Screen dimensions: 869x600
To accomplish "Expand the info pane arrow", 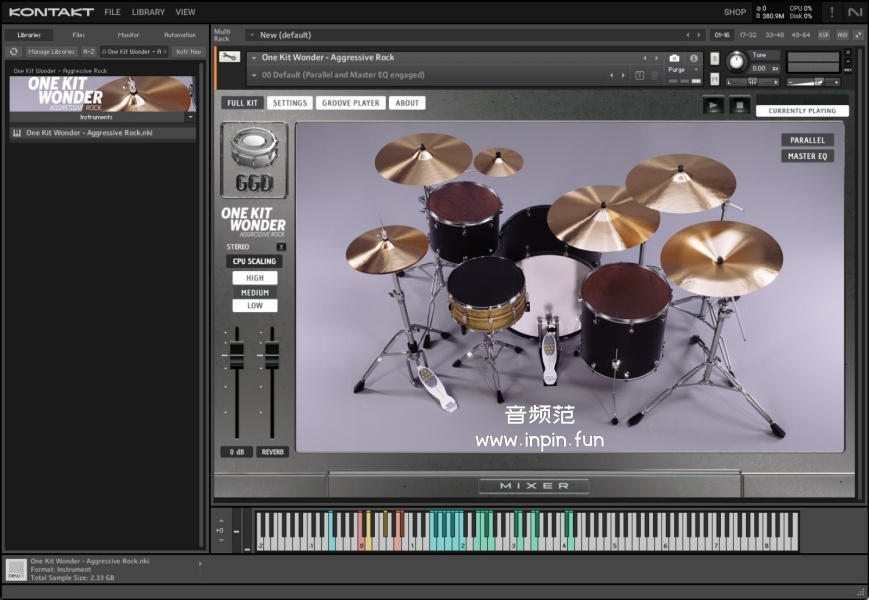I will point(200,564).
